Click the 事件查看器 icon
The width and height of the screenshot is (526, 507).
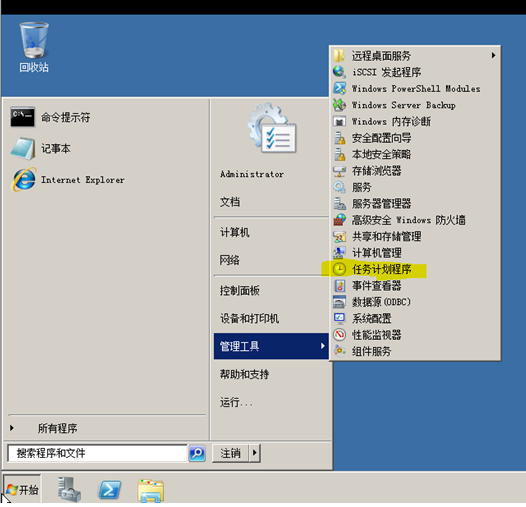(339, 286)
